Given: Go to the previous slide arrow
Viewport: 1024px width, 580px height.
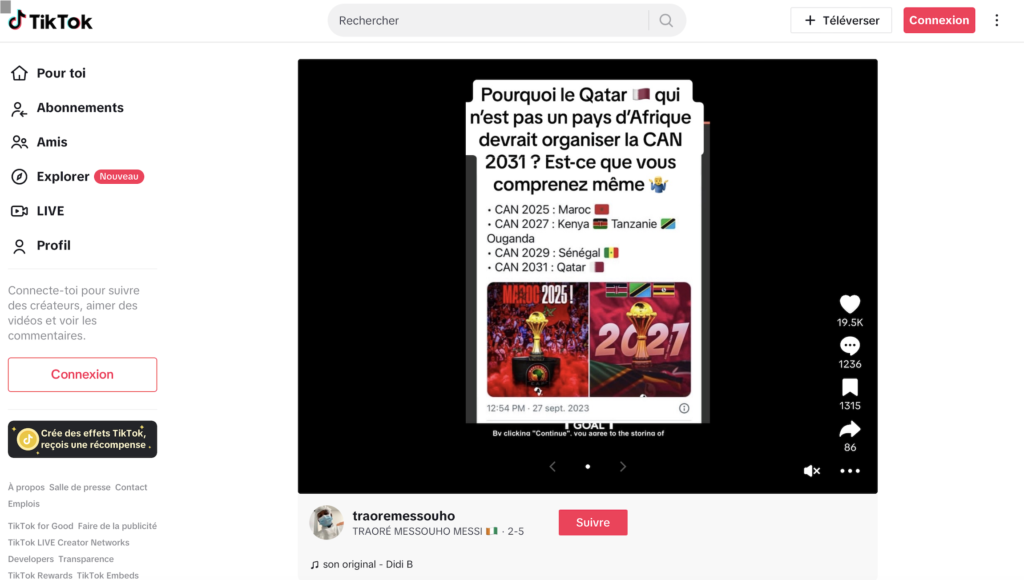Looking at the screenshot, I should point(552,466).
